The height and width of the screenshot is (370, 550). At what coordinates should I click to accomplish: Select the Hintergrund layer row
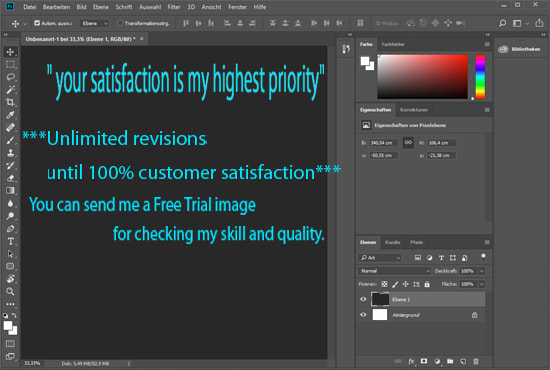tap(421, 315)
